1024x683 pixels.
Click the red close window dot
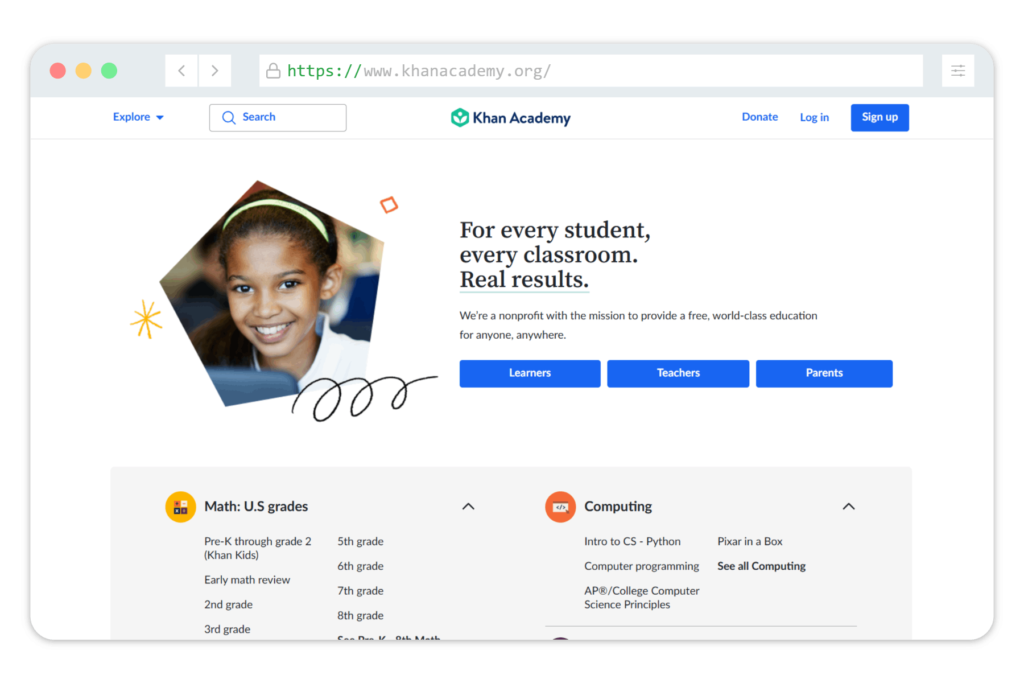(57, 71)
